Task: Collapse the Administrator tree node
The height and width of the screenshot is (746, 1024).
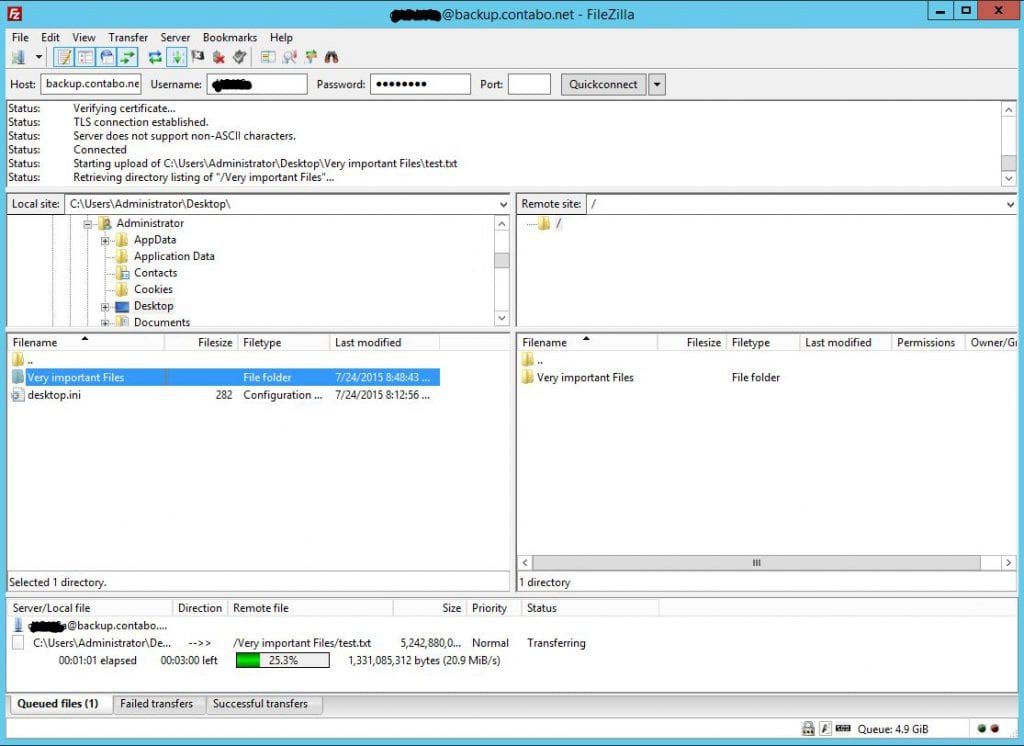Action: point(88,224)
